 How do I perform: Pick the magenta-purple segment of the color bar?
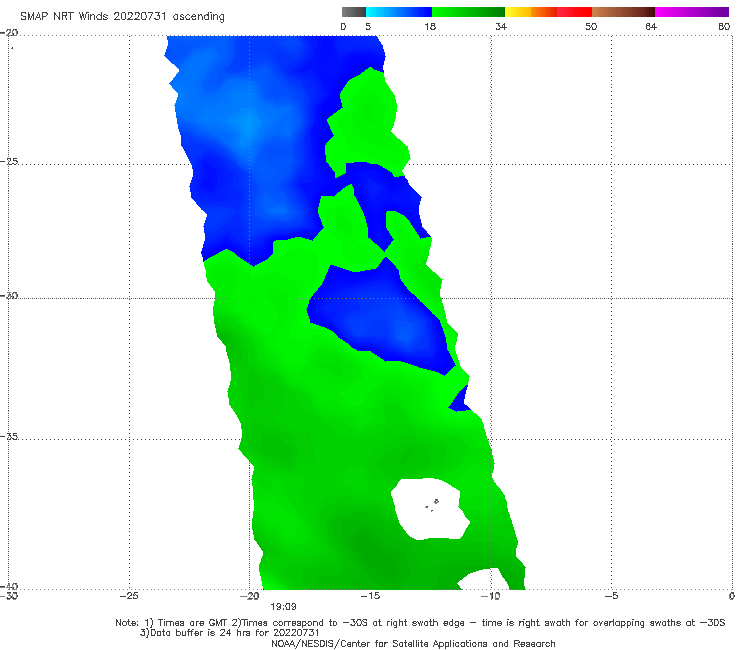point(692,12)
